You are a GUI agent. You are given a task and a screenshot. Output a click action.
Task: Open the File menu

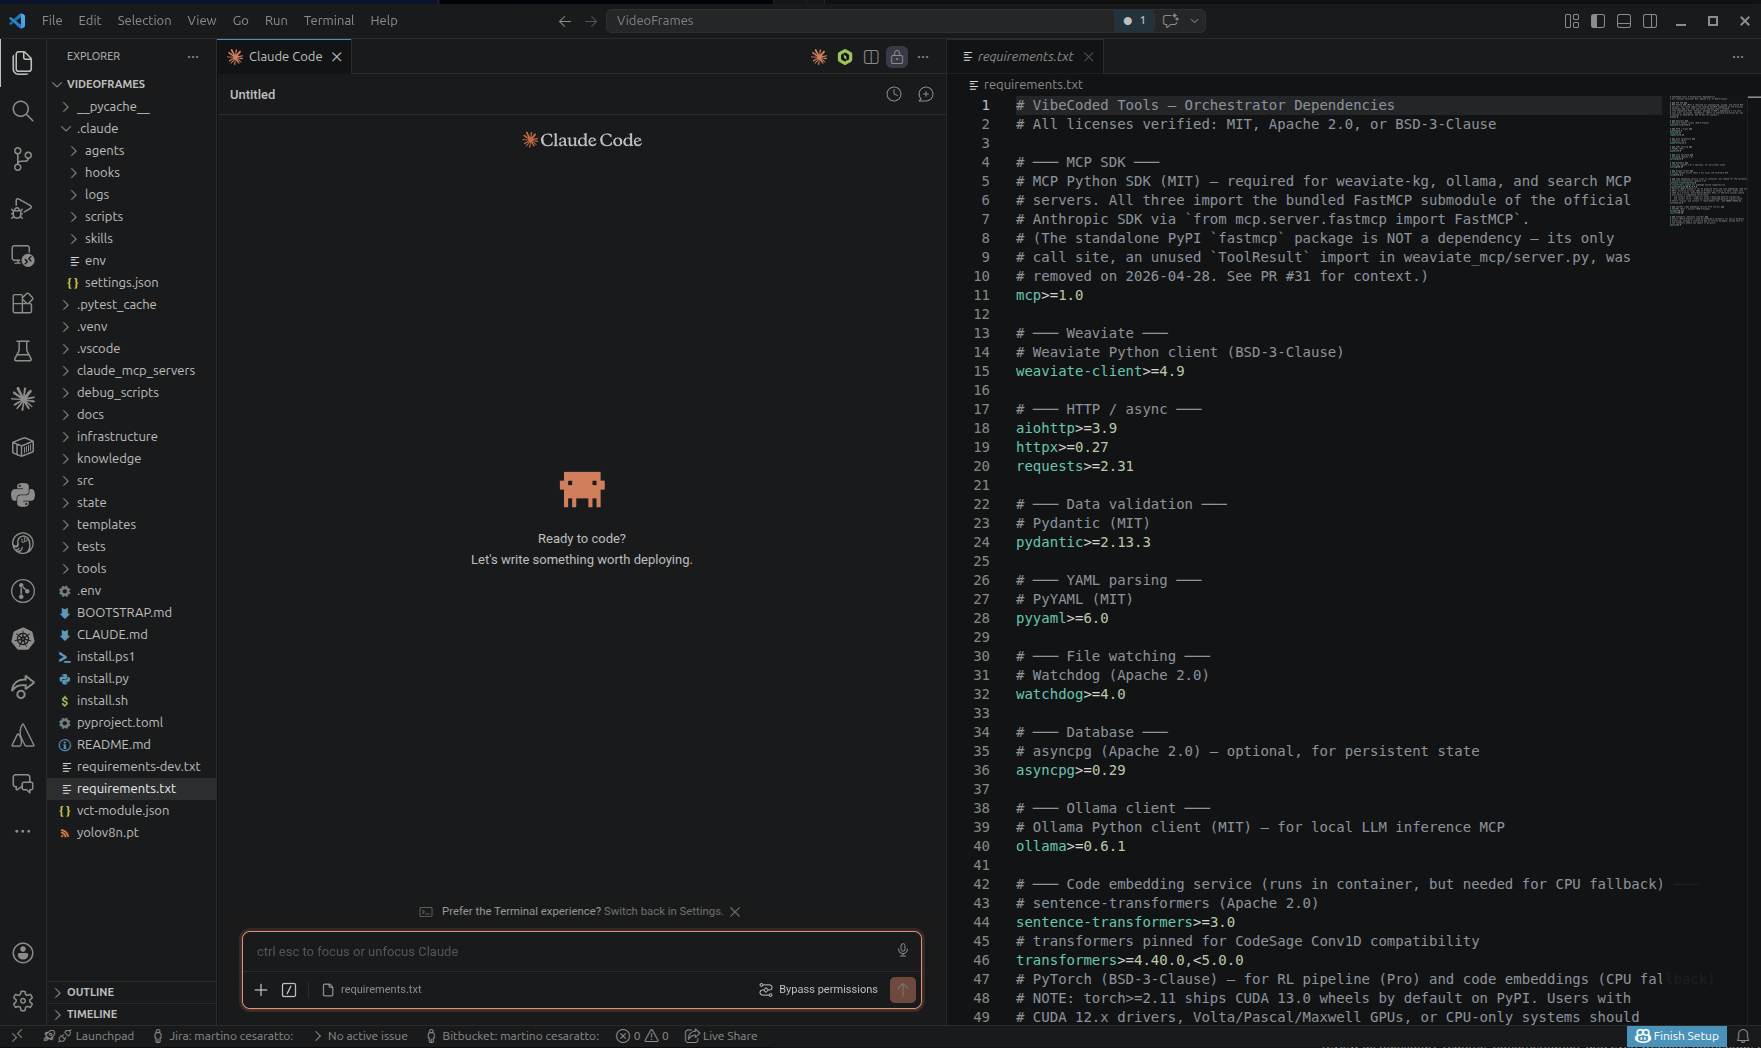pos(52,20)
